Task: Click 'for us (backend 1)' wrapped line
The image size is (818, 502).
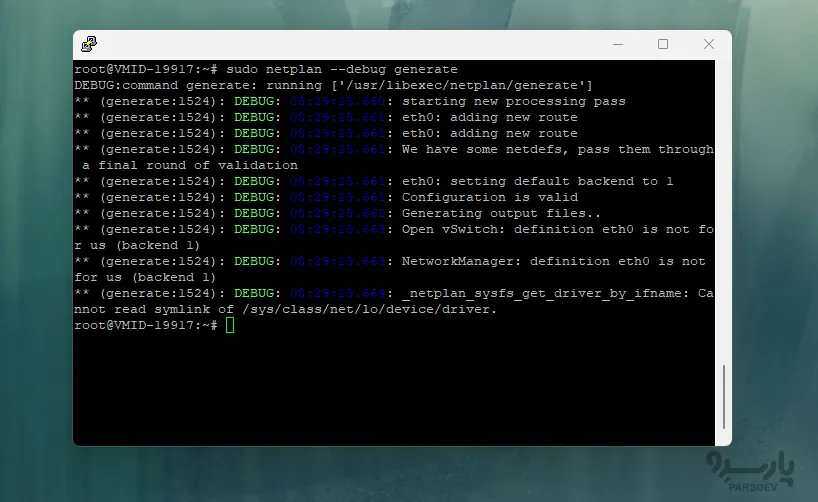Action: [x=145, y=277]
